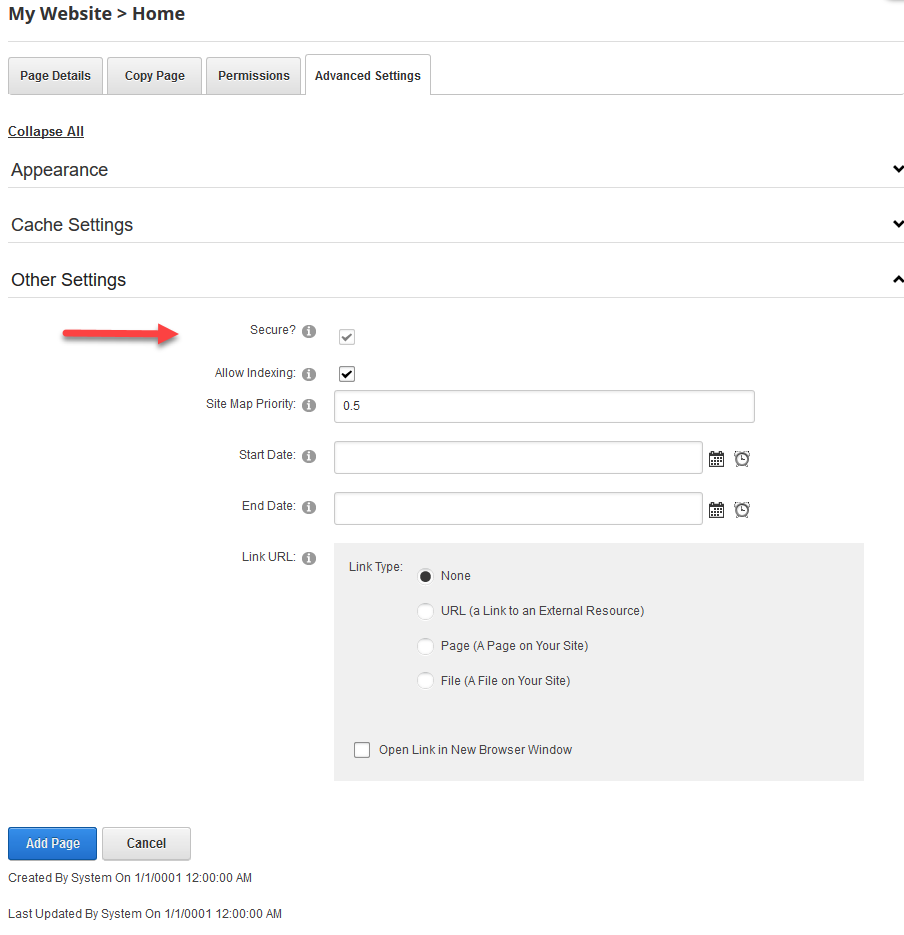Click the Collapse All link
This screenshot has width=904, height=935.
(45, 131)
